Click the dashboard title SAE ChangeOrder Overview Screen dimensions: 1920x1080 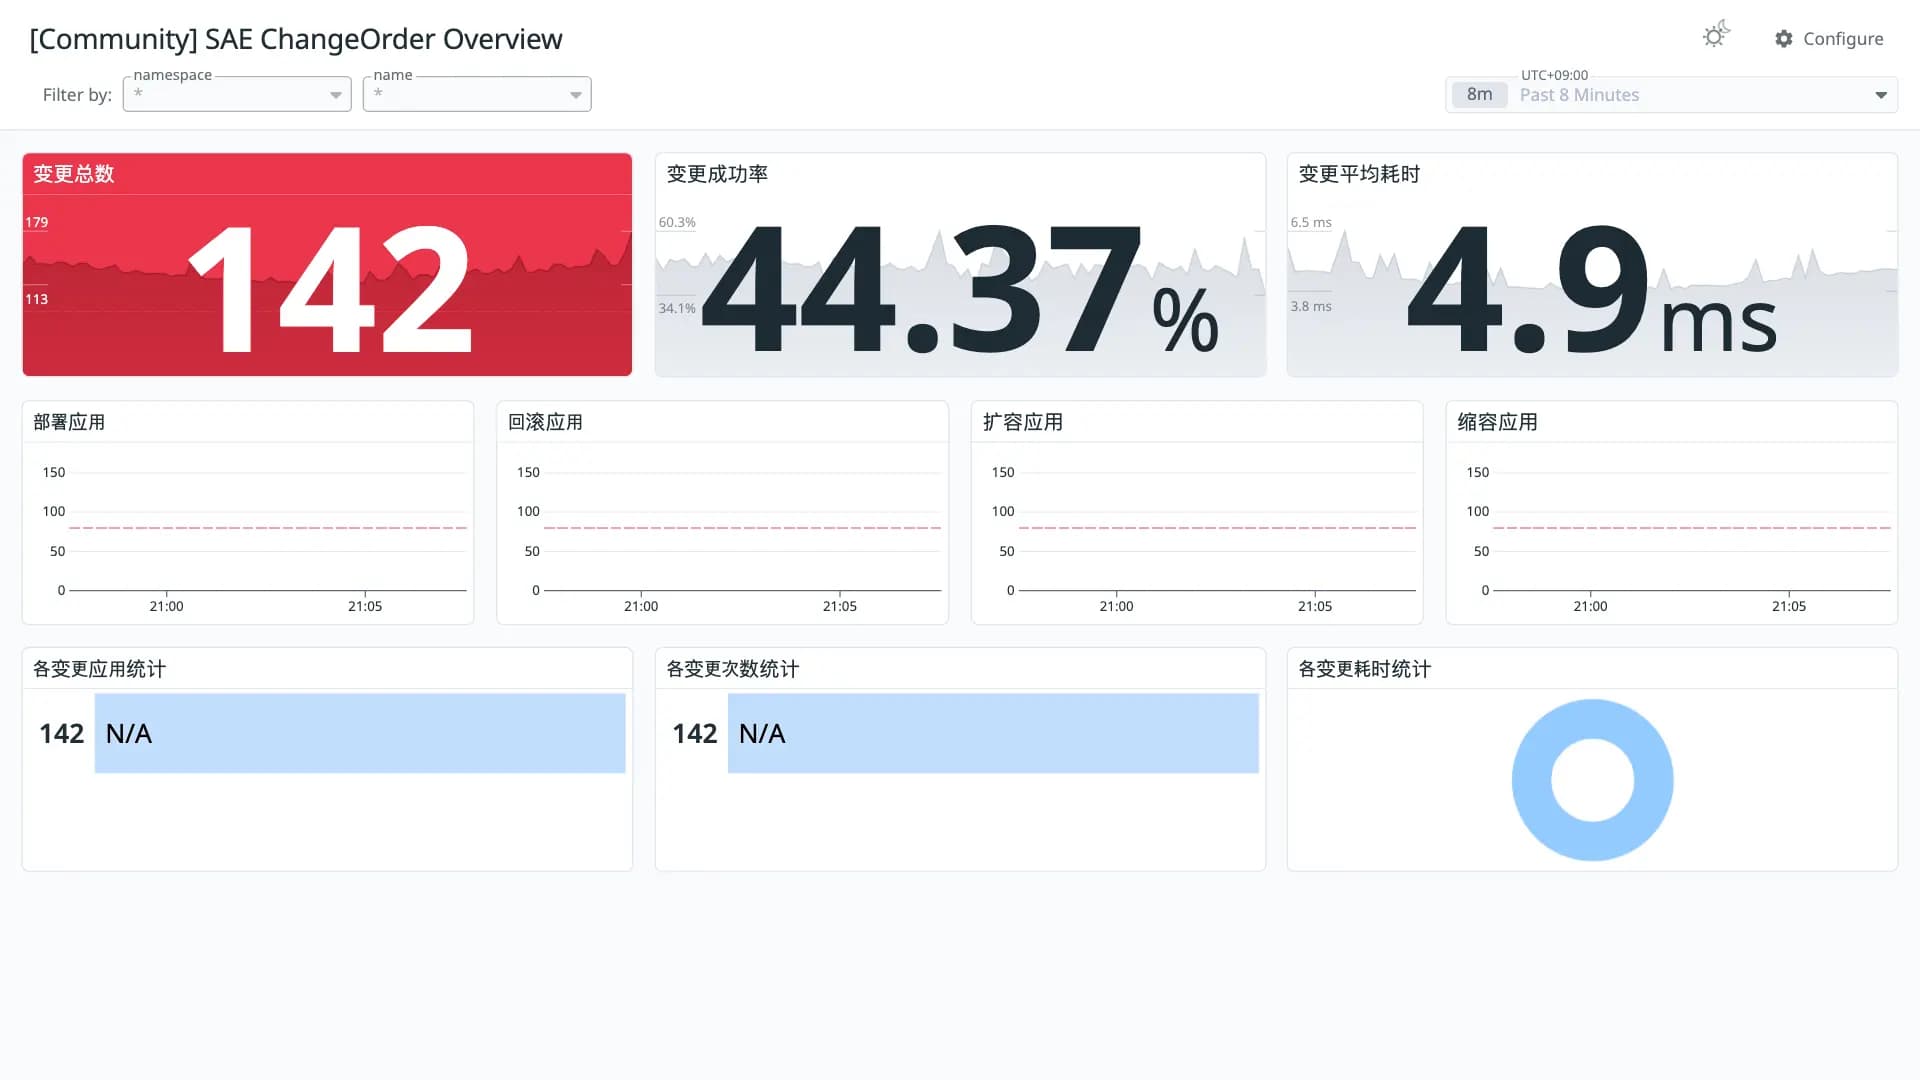click(296, 39)
